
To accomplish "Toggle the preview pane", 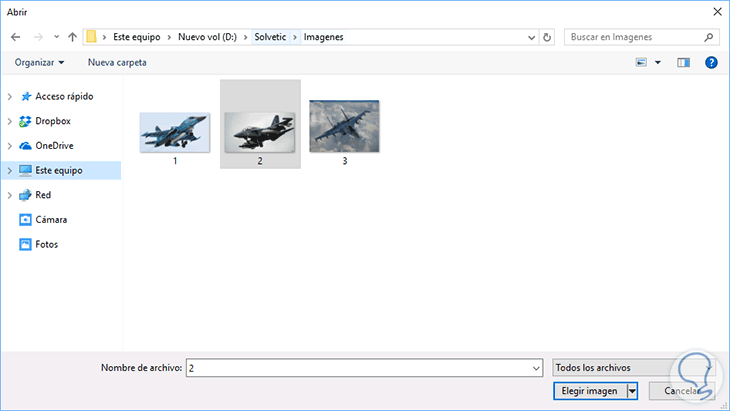I will [x=683, y=62].
